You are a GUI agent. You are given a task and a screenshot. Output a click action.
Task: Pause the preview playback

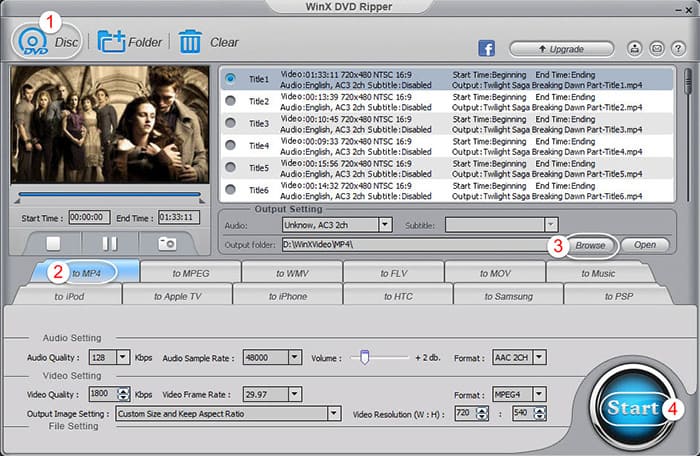pyautogui.click(x=110, y=243)
